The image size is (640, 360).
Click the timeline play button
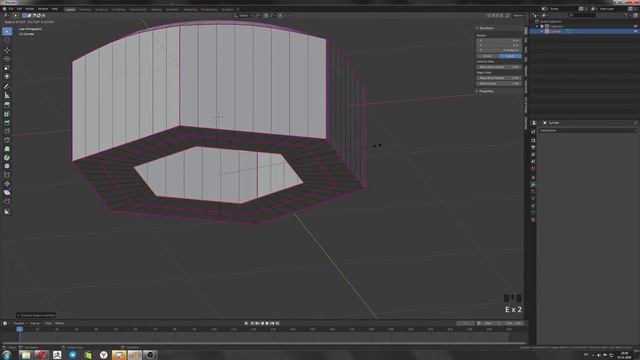267,323
